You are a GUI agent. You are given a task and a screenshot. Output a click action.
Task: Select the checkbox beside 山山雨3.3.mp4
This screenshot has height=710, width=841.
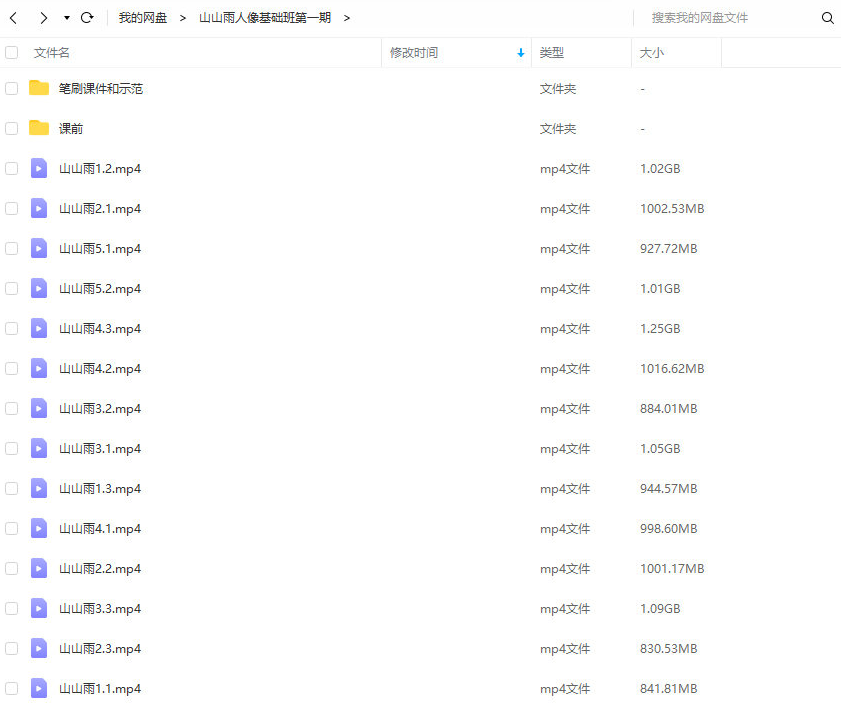coord(12,608)
